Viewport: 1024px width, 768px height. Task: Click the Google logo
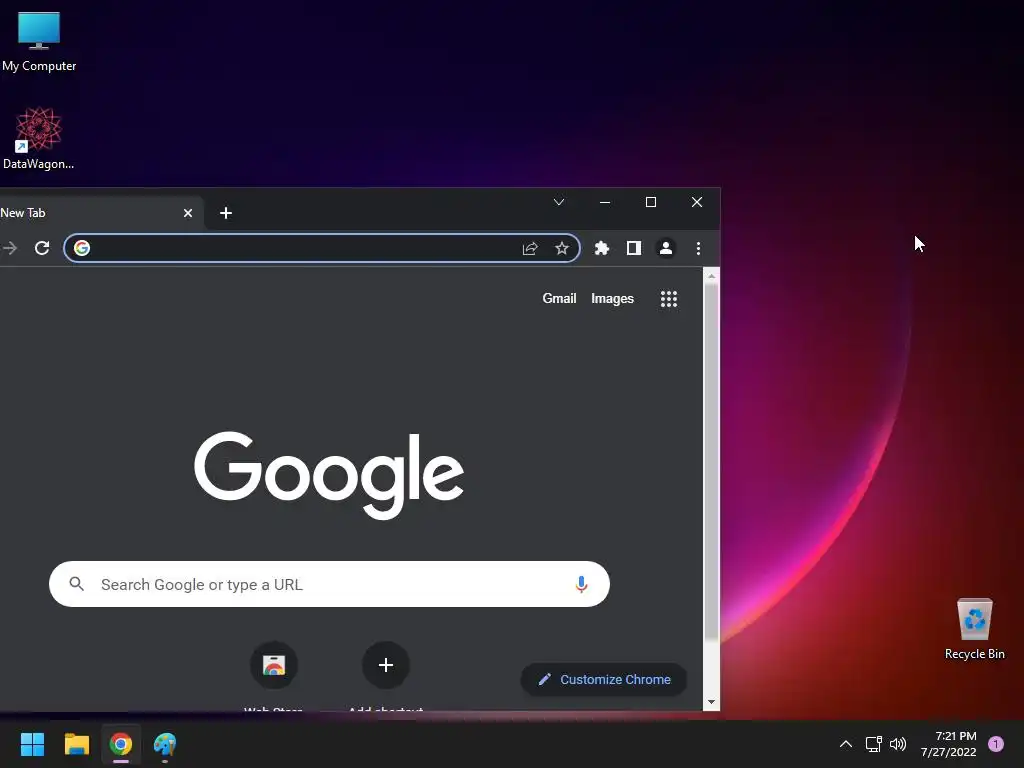click(329, 475)
